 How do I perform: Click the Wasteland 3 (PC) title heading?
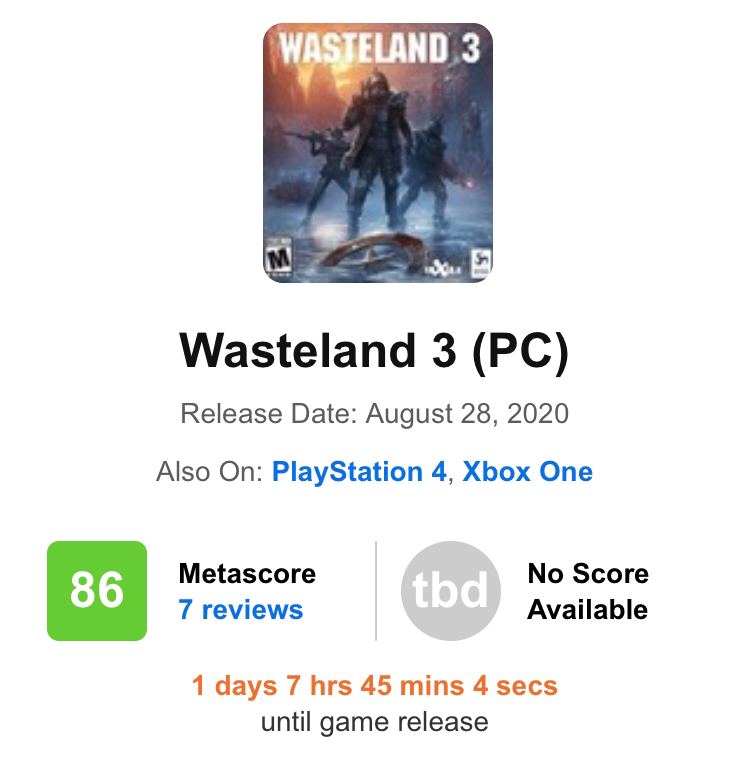point(374,351)
